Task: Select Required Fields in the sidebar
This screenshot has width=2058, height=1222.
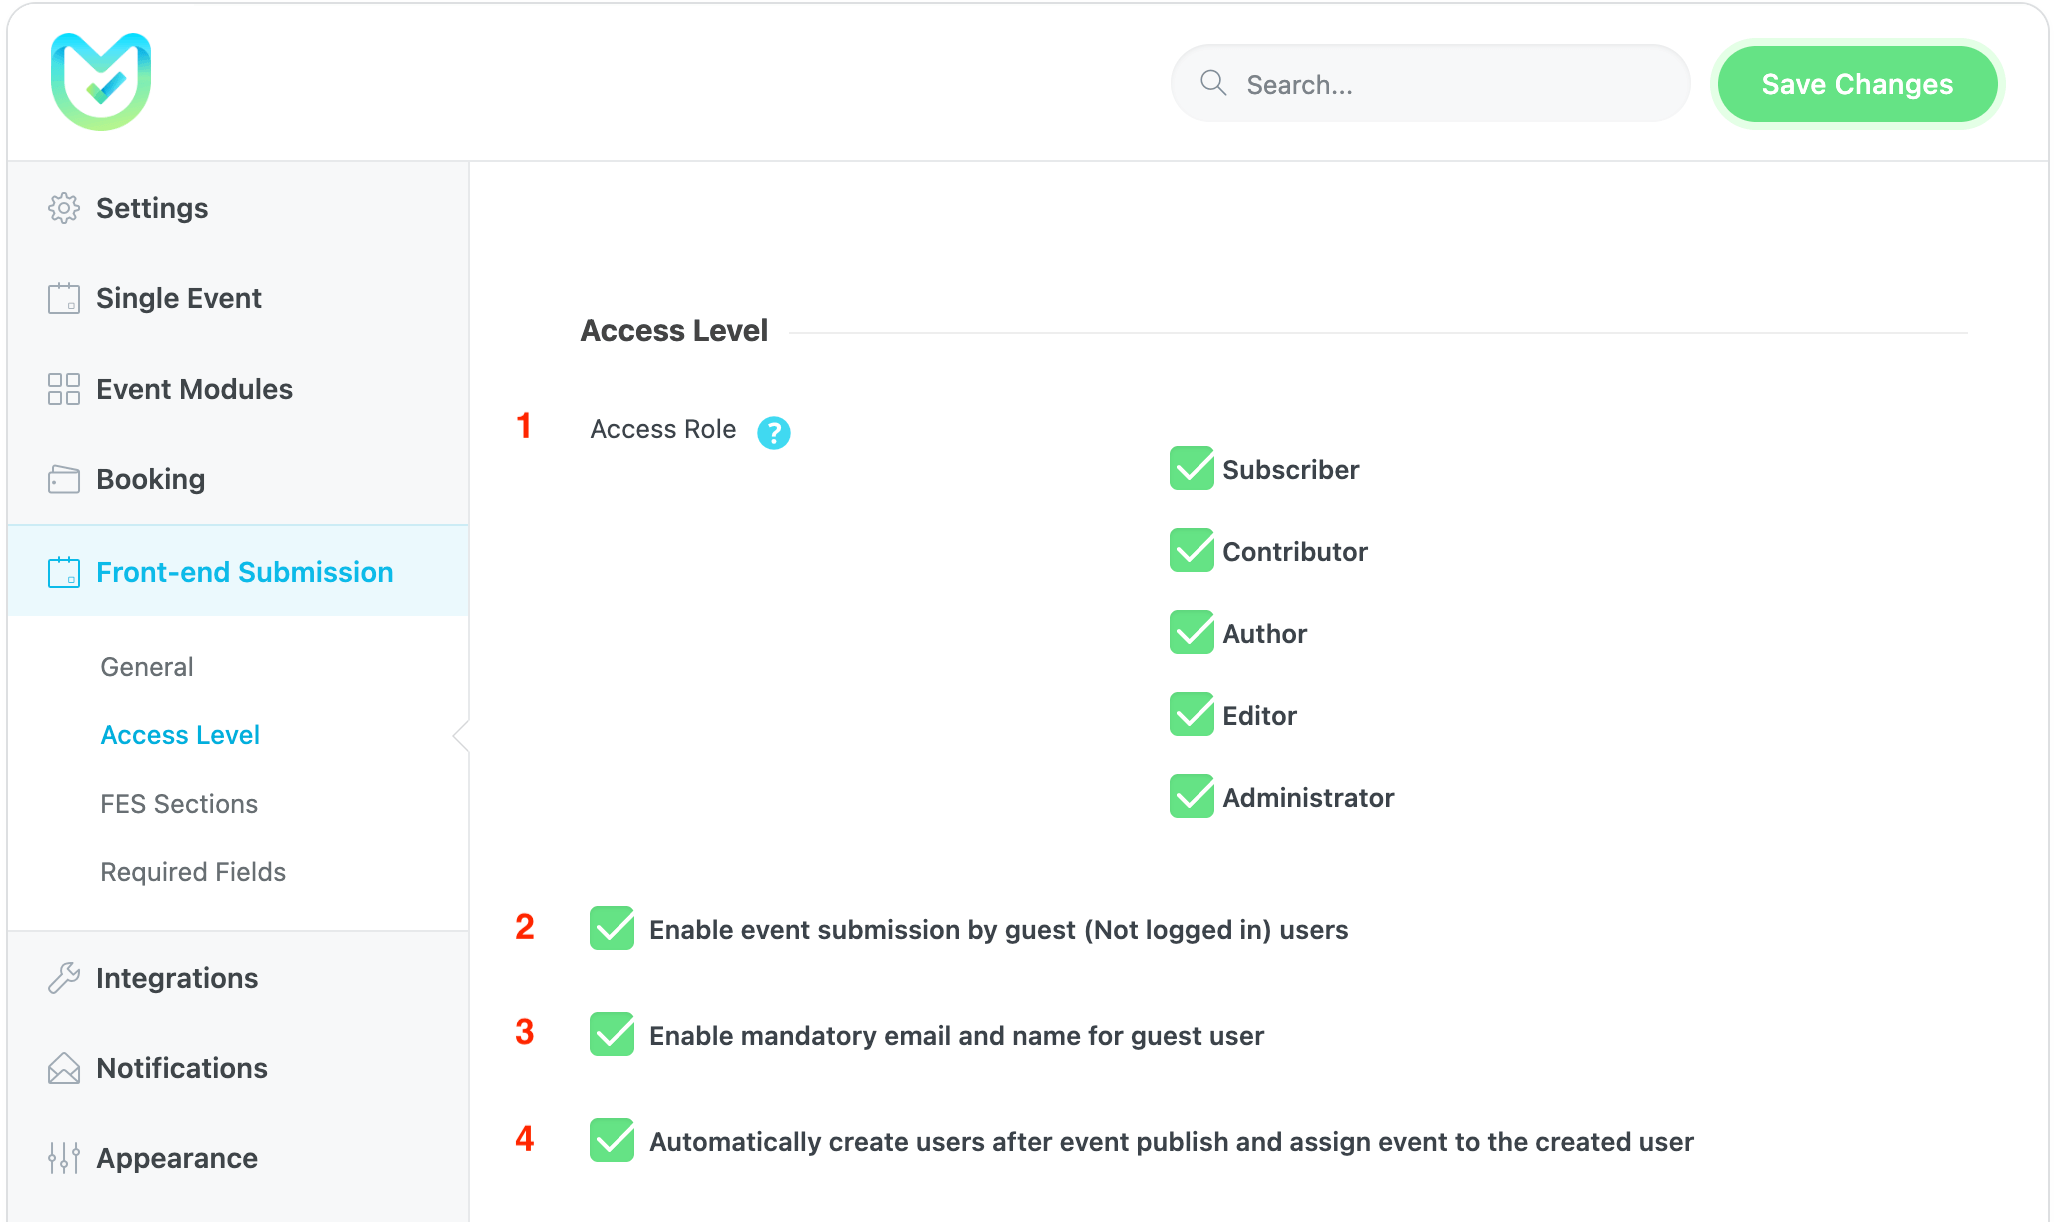Action: 193,872
